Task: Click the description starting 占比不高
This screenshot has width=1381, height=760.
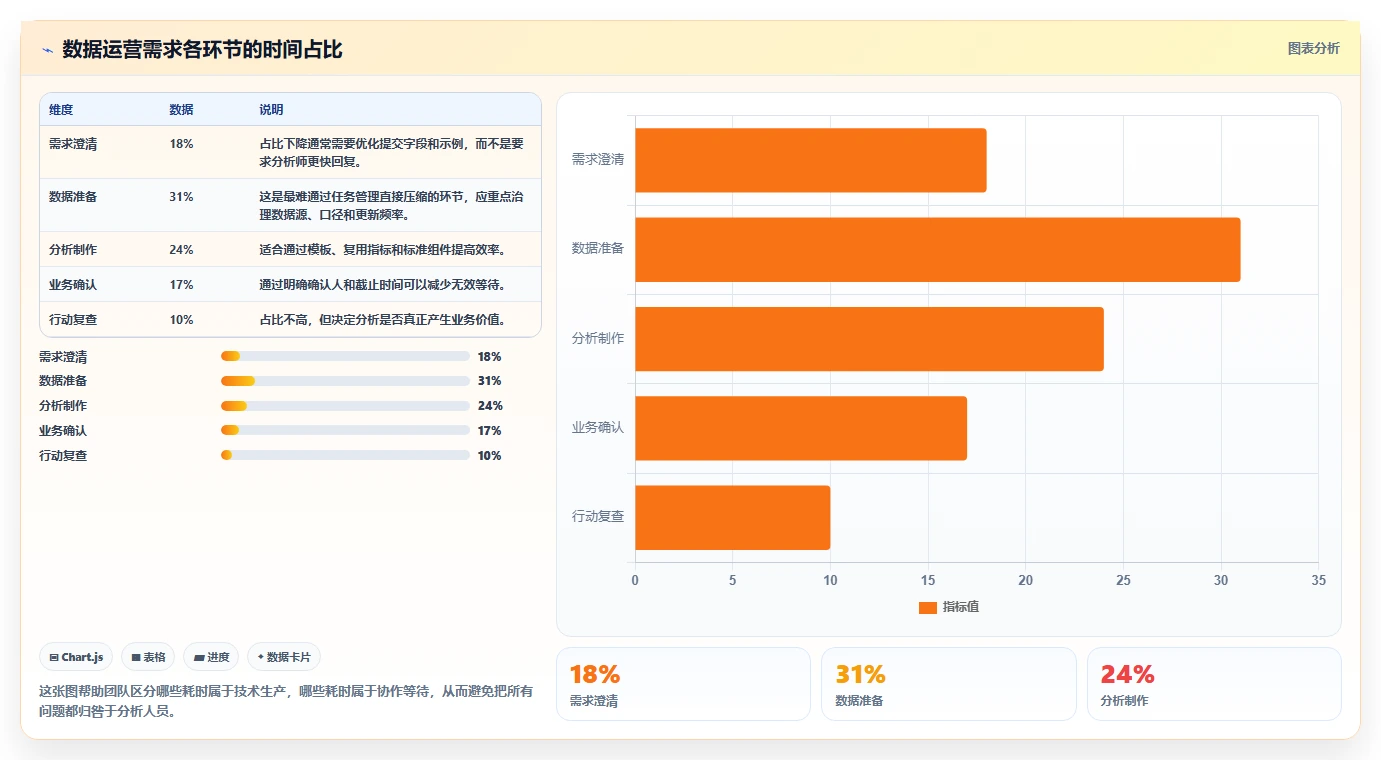Action: (382, 320)
